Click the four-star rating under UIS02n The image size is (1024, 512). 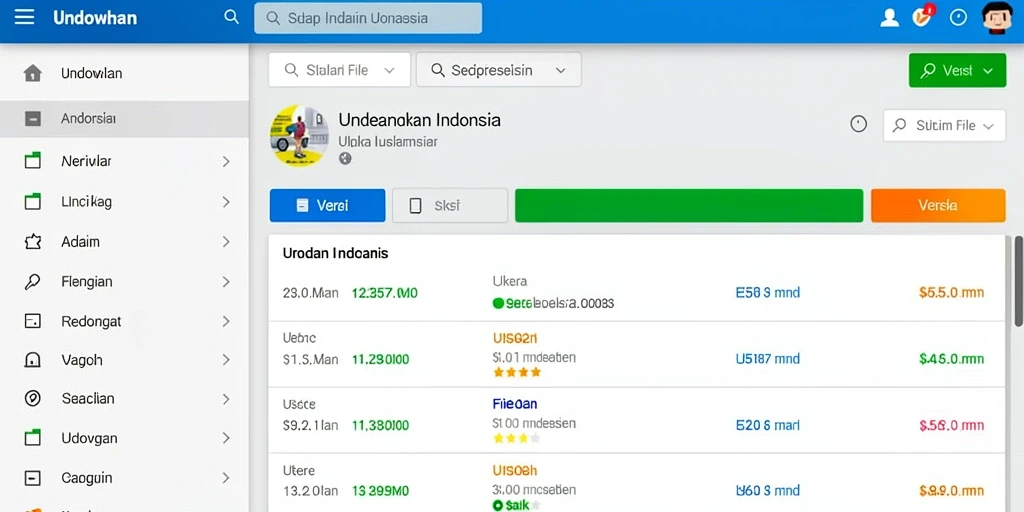pos(517,372)
